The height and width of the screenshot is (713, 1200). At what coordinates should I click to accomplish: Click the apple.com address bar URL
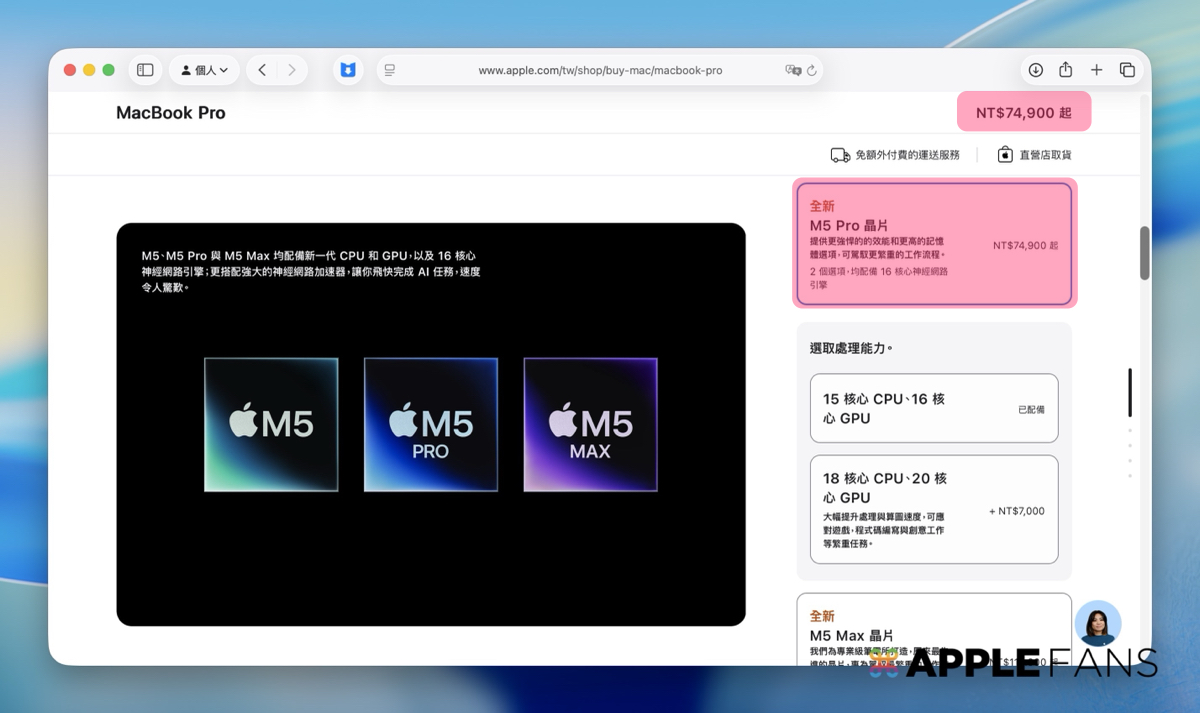click(600, 70)
